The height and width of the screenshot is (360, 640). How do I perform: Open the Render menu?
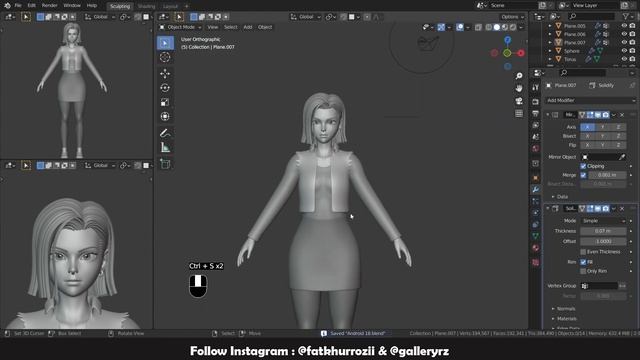(x=49, y=5)
